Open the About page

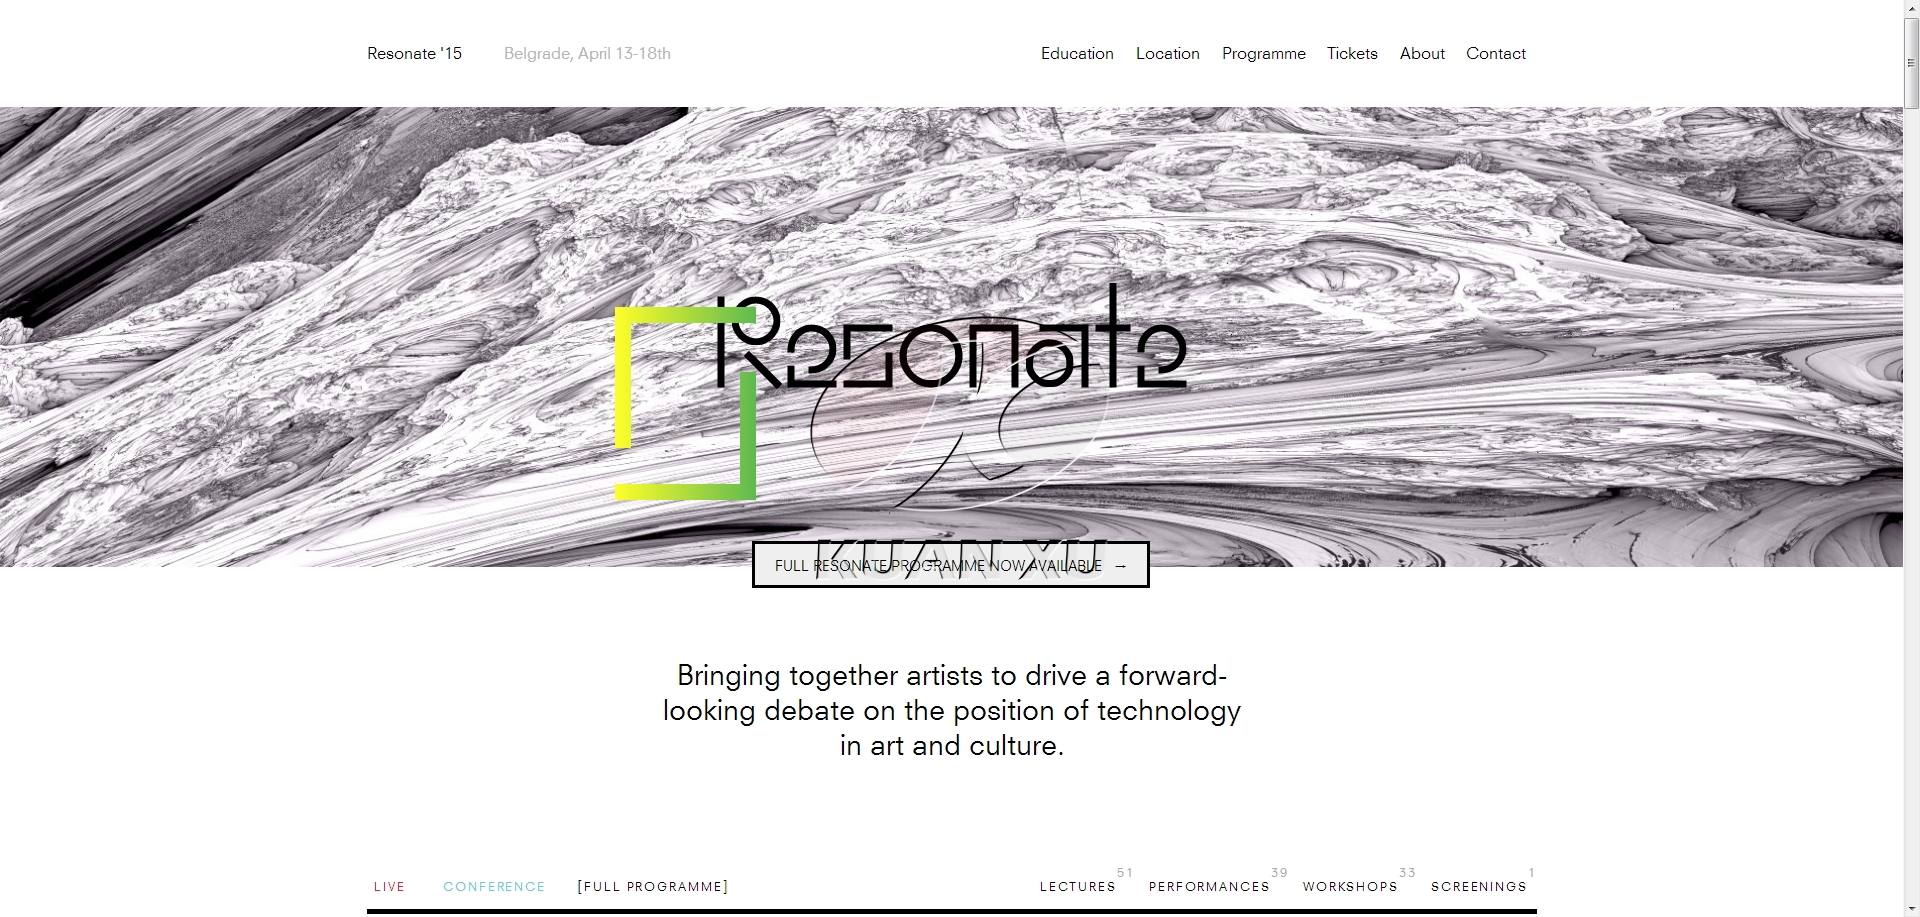[1422, 54]
